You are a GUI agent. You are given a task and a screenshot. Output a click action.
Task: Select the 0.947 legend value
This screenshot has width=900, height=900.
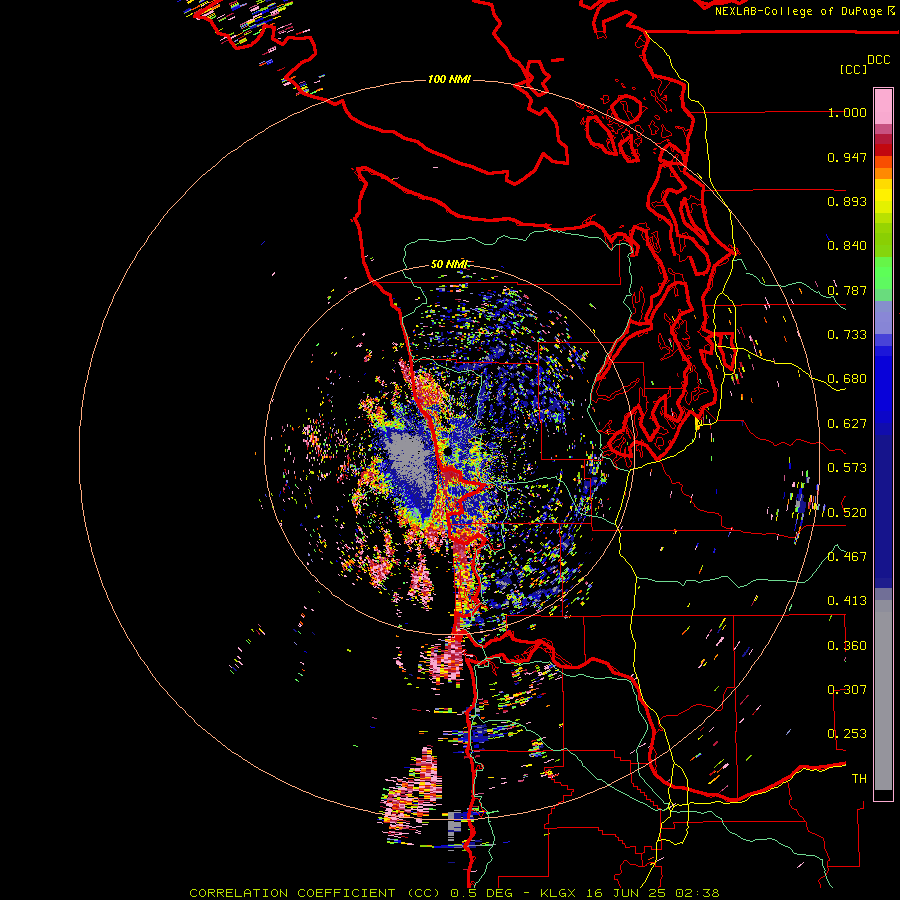847,157
